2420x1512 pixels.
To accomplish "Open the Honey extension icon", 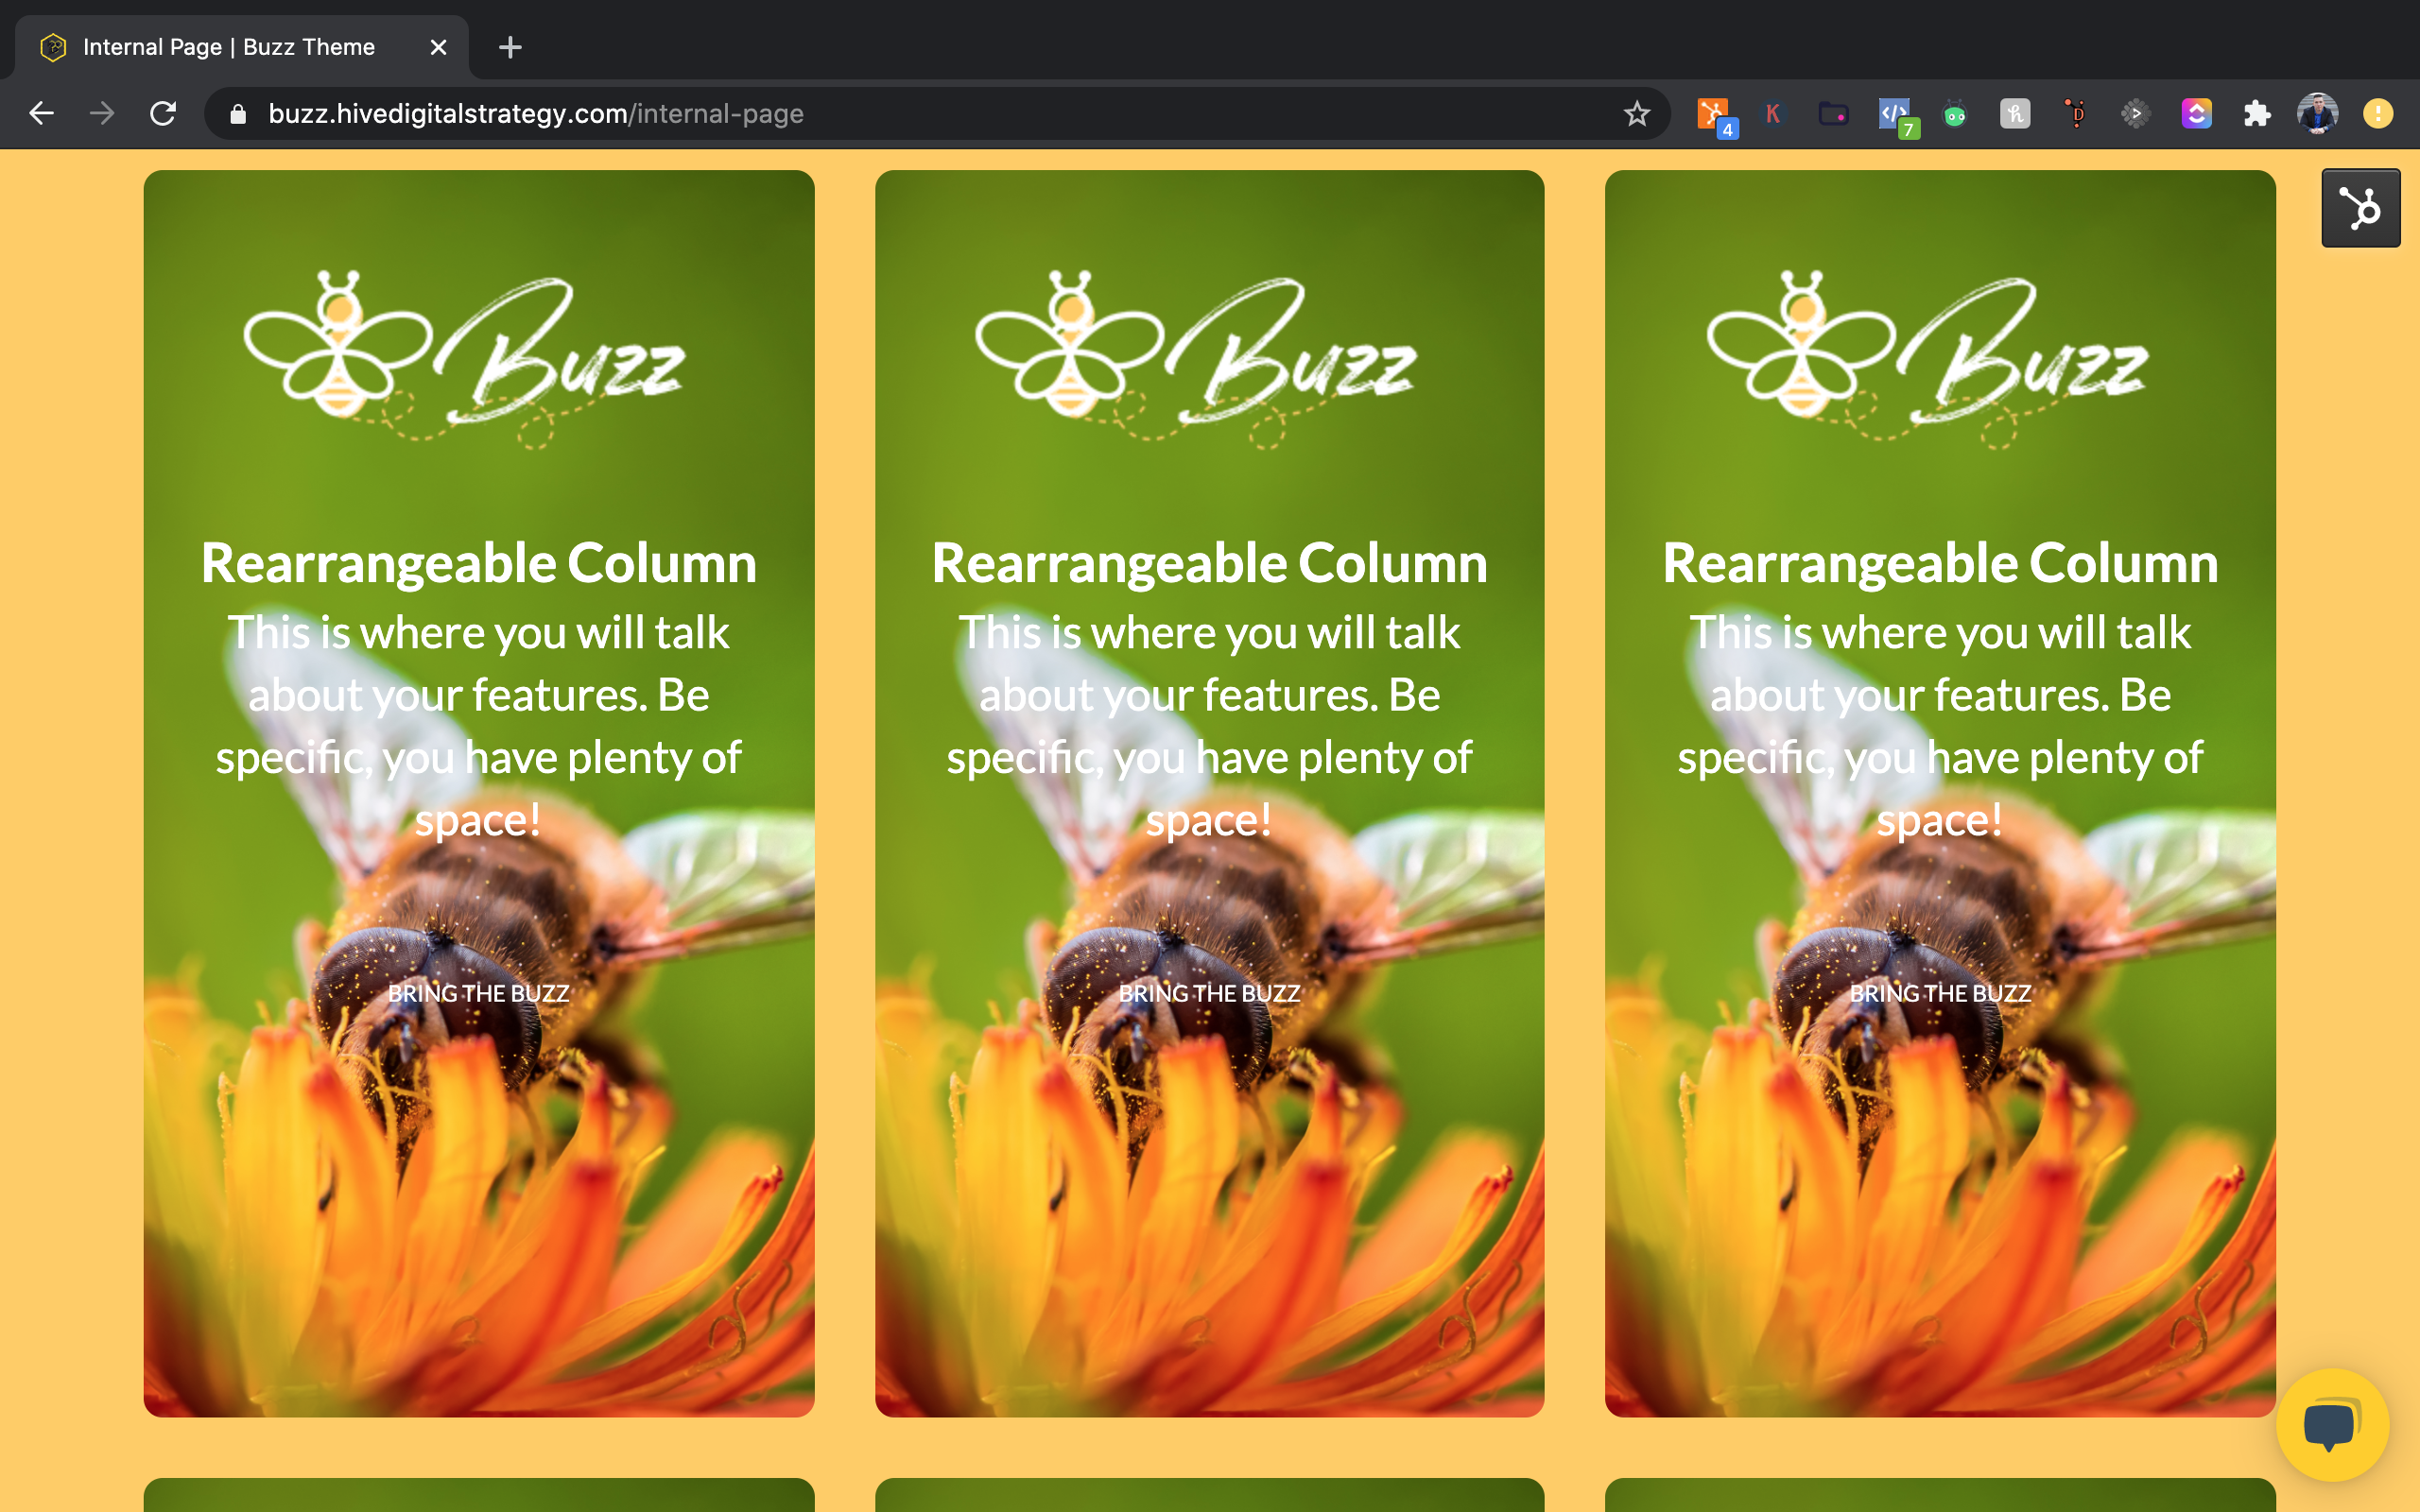I will pyautogui.click(x=2015, y=114).
